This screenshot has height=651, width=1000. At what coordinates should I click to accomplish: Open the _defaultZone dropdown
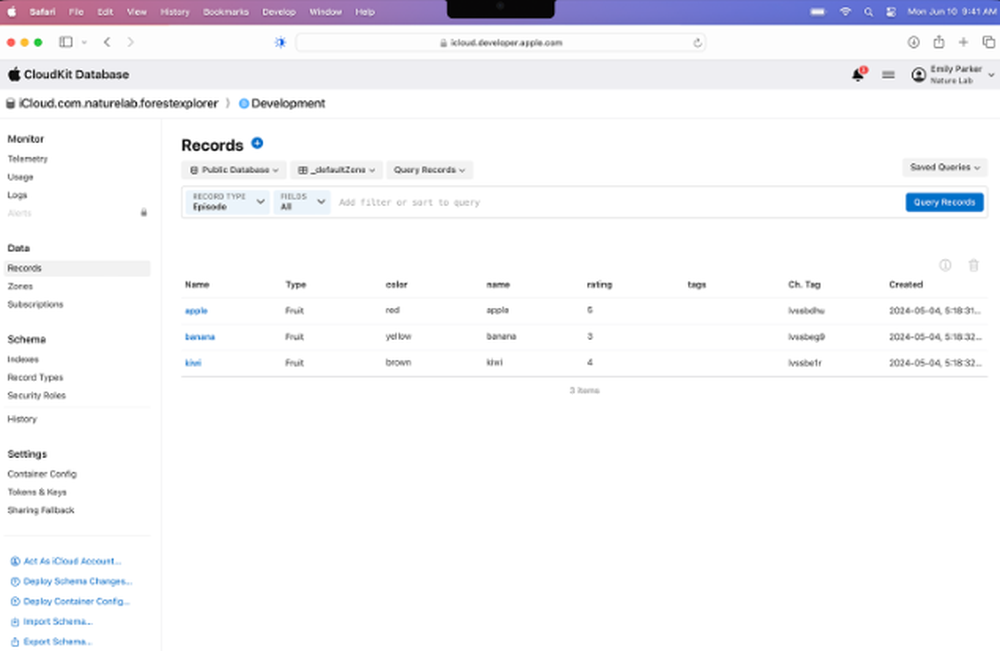[337, 170]
